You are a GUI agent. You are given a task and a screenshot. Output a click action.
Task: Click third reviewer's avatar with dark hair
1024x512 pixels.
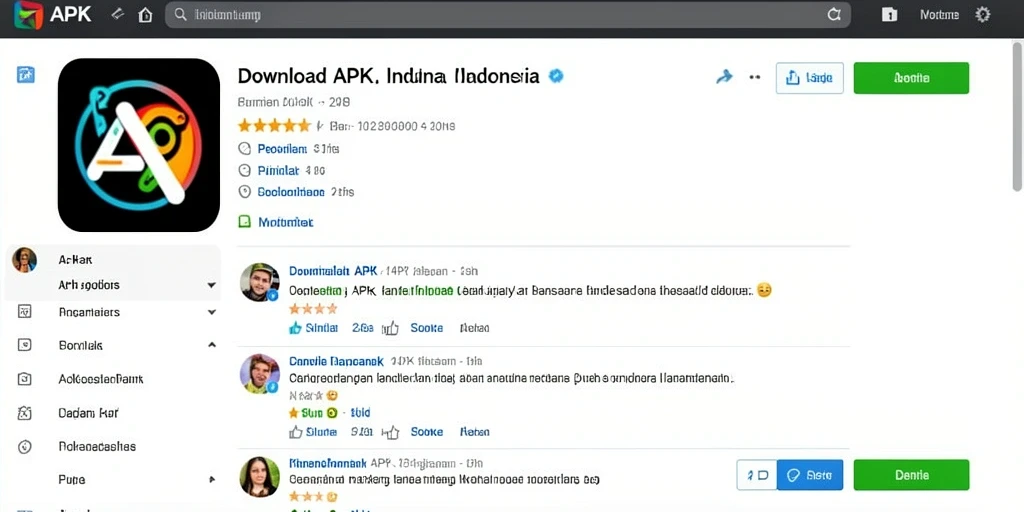[260, 476]
